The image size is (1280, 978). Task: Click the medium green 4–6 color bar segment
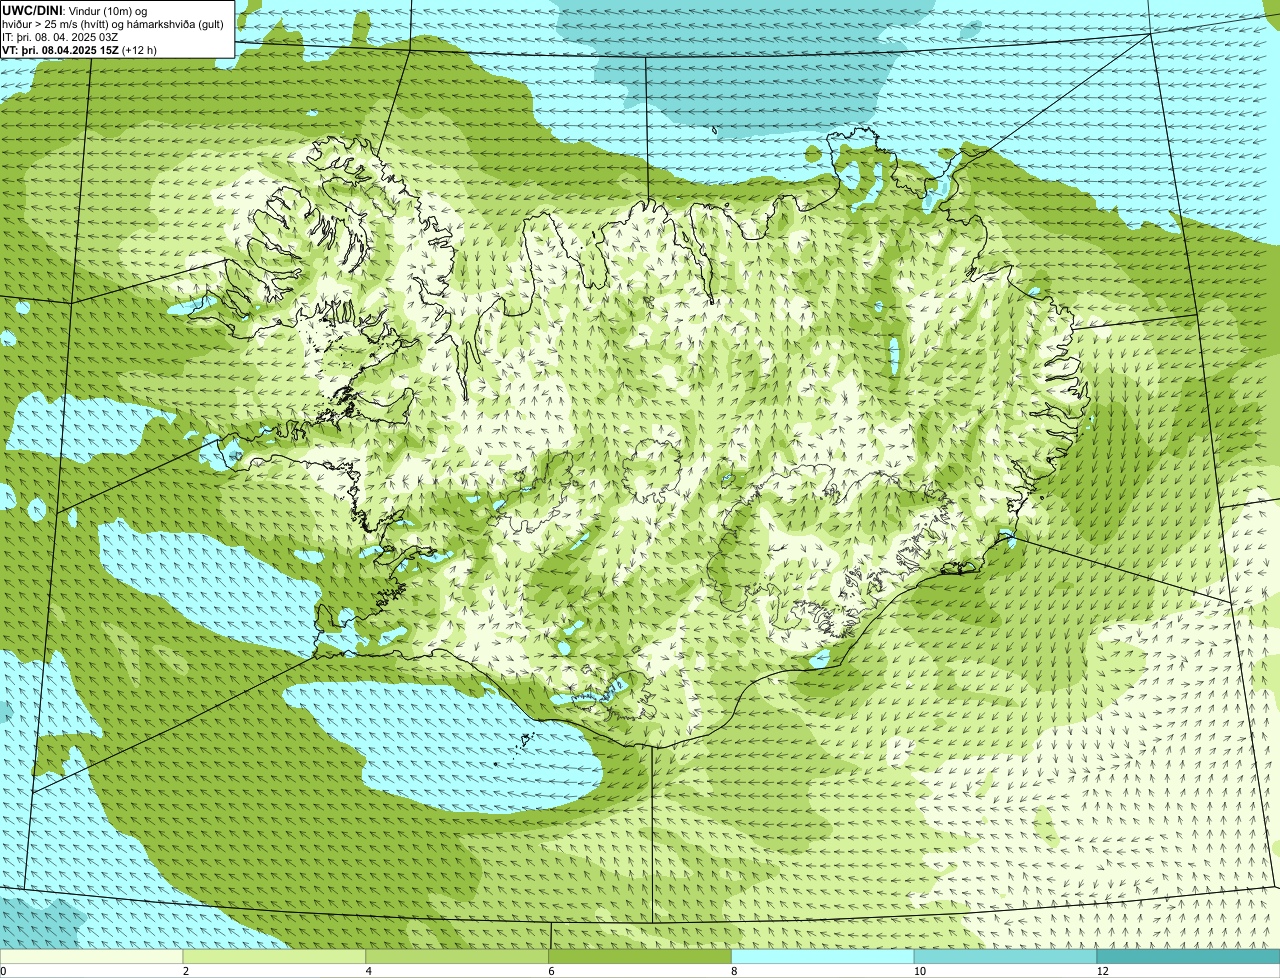click(x=458, y=957)
